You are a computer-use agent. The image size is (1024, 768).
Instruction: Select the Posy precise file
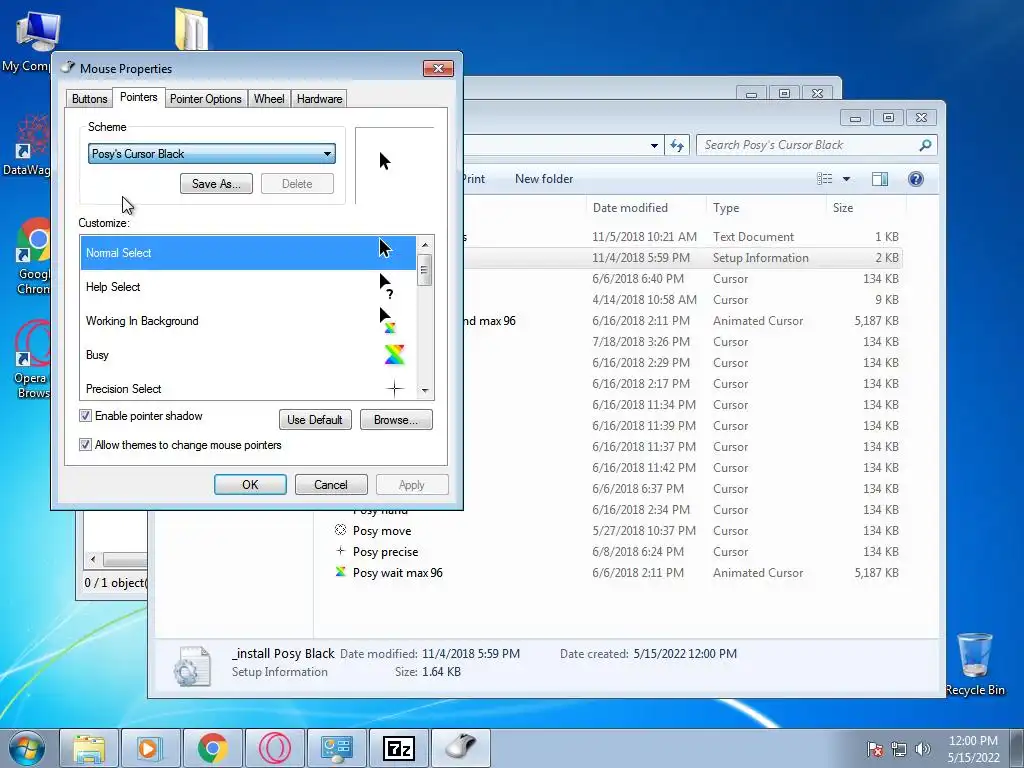pos(385,552)
